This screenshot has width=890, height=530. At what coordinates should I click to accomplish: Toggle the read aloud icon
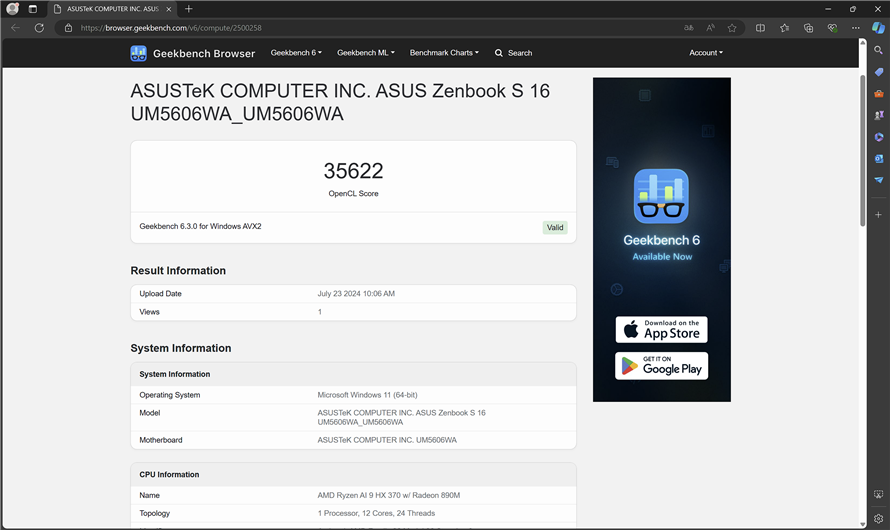[x=710, y=28]
